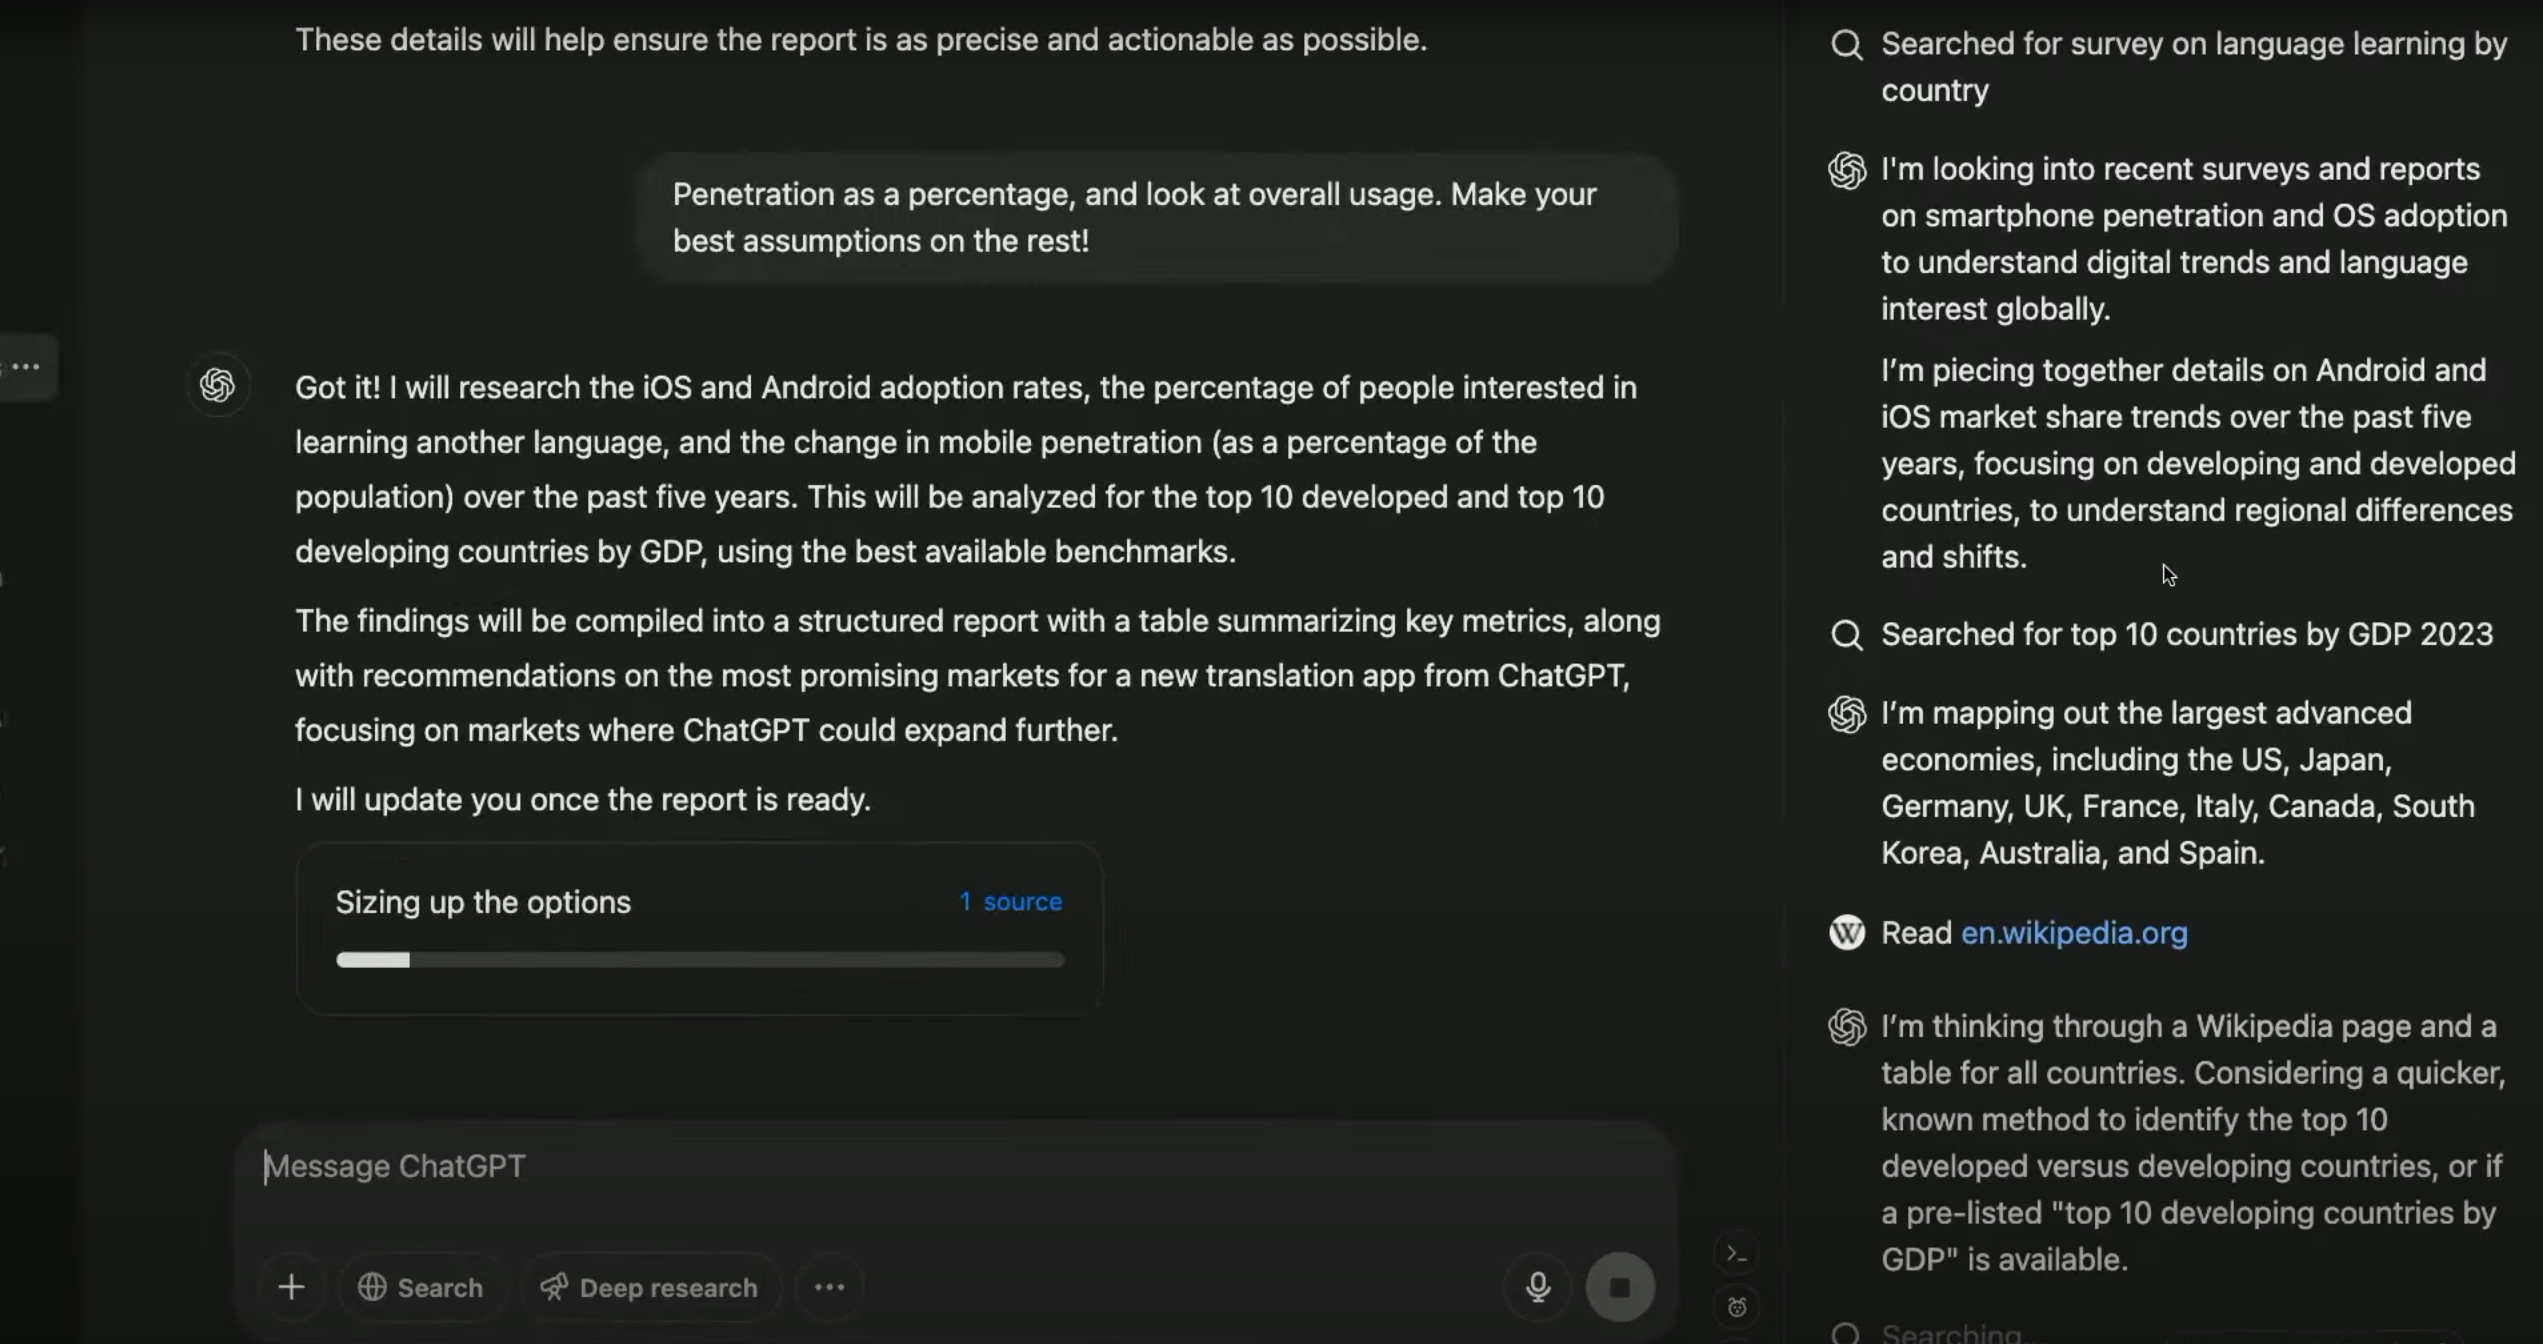The height and width of the screenshot is (1344, 2543).
Task: Stop the response with the square button
Action: (1620, 1287)
